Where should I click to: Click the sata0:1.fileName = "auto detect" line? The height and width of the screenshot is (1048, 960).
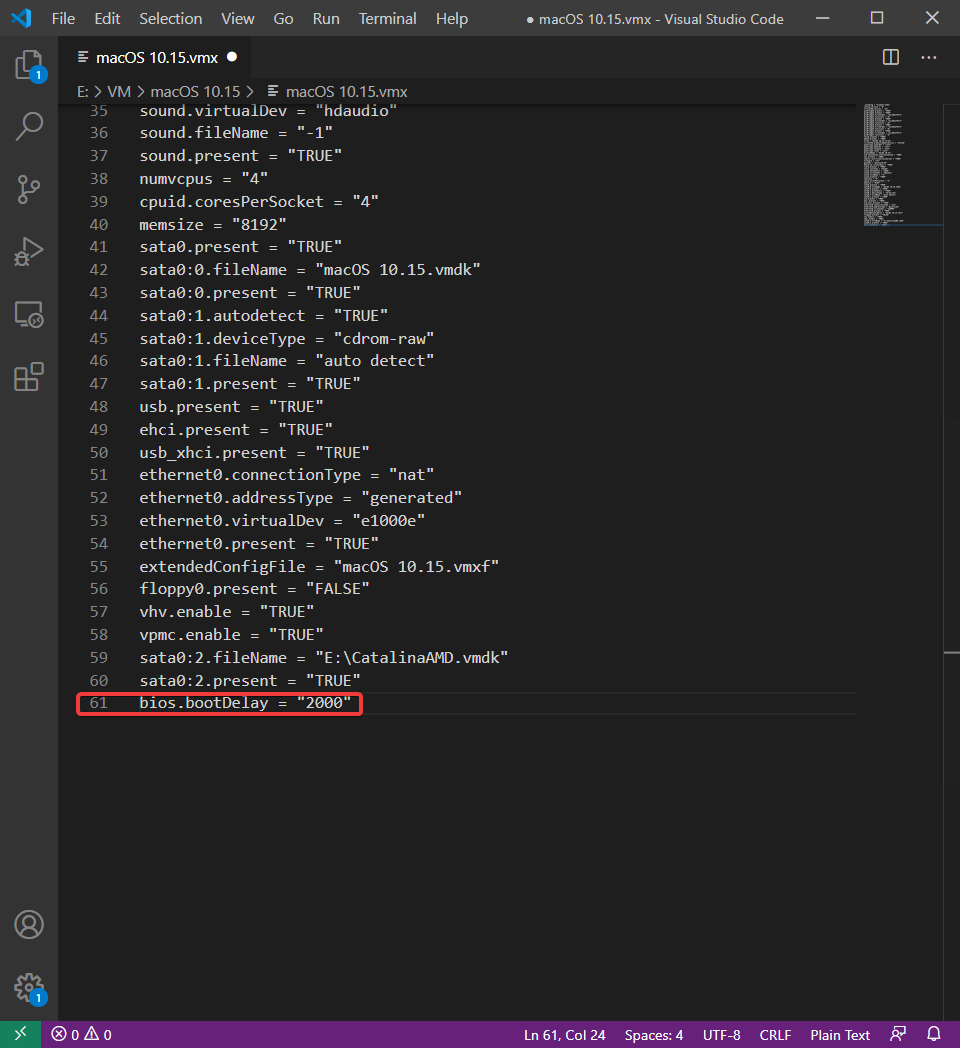pos(286,361)
